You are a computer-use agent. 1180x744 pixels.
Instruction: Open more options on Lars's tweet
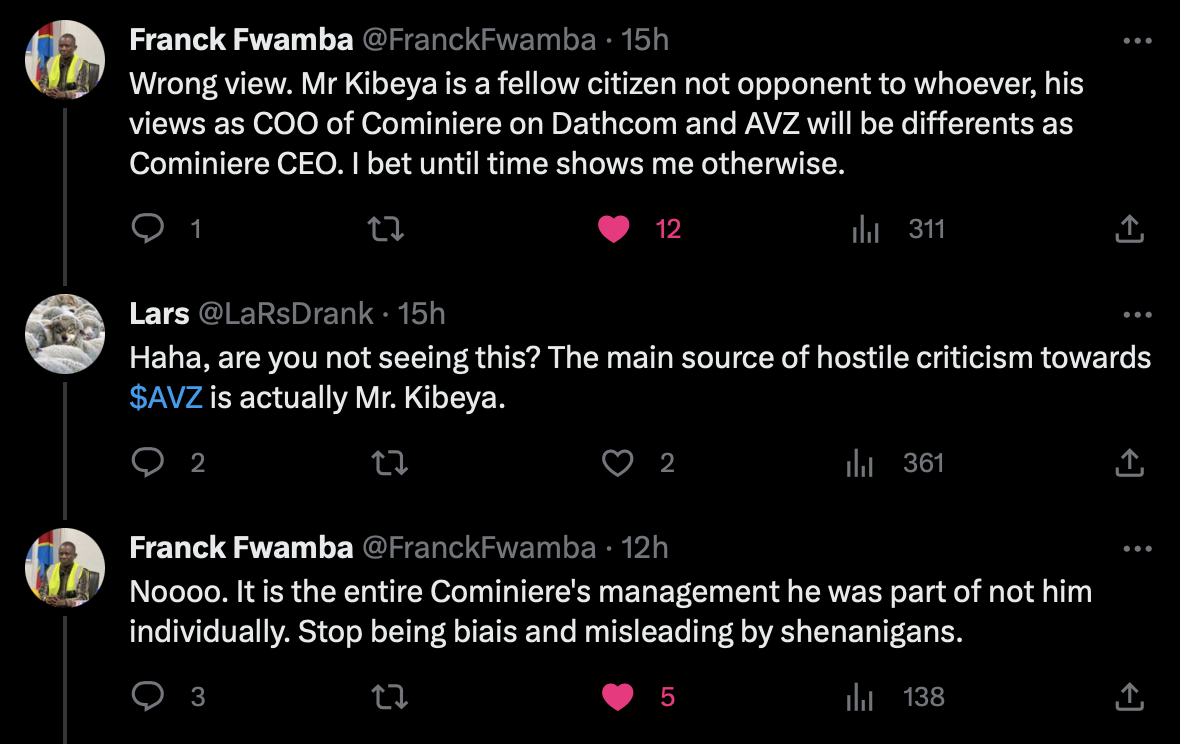click(x=1138, y=315)
